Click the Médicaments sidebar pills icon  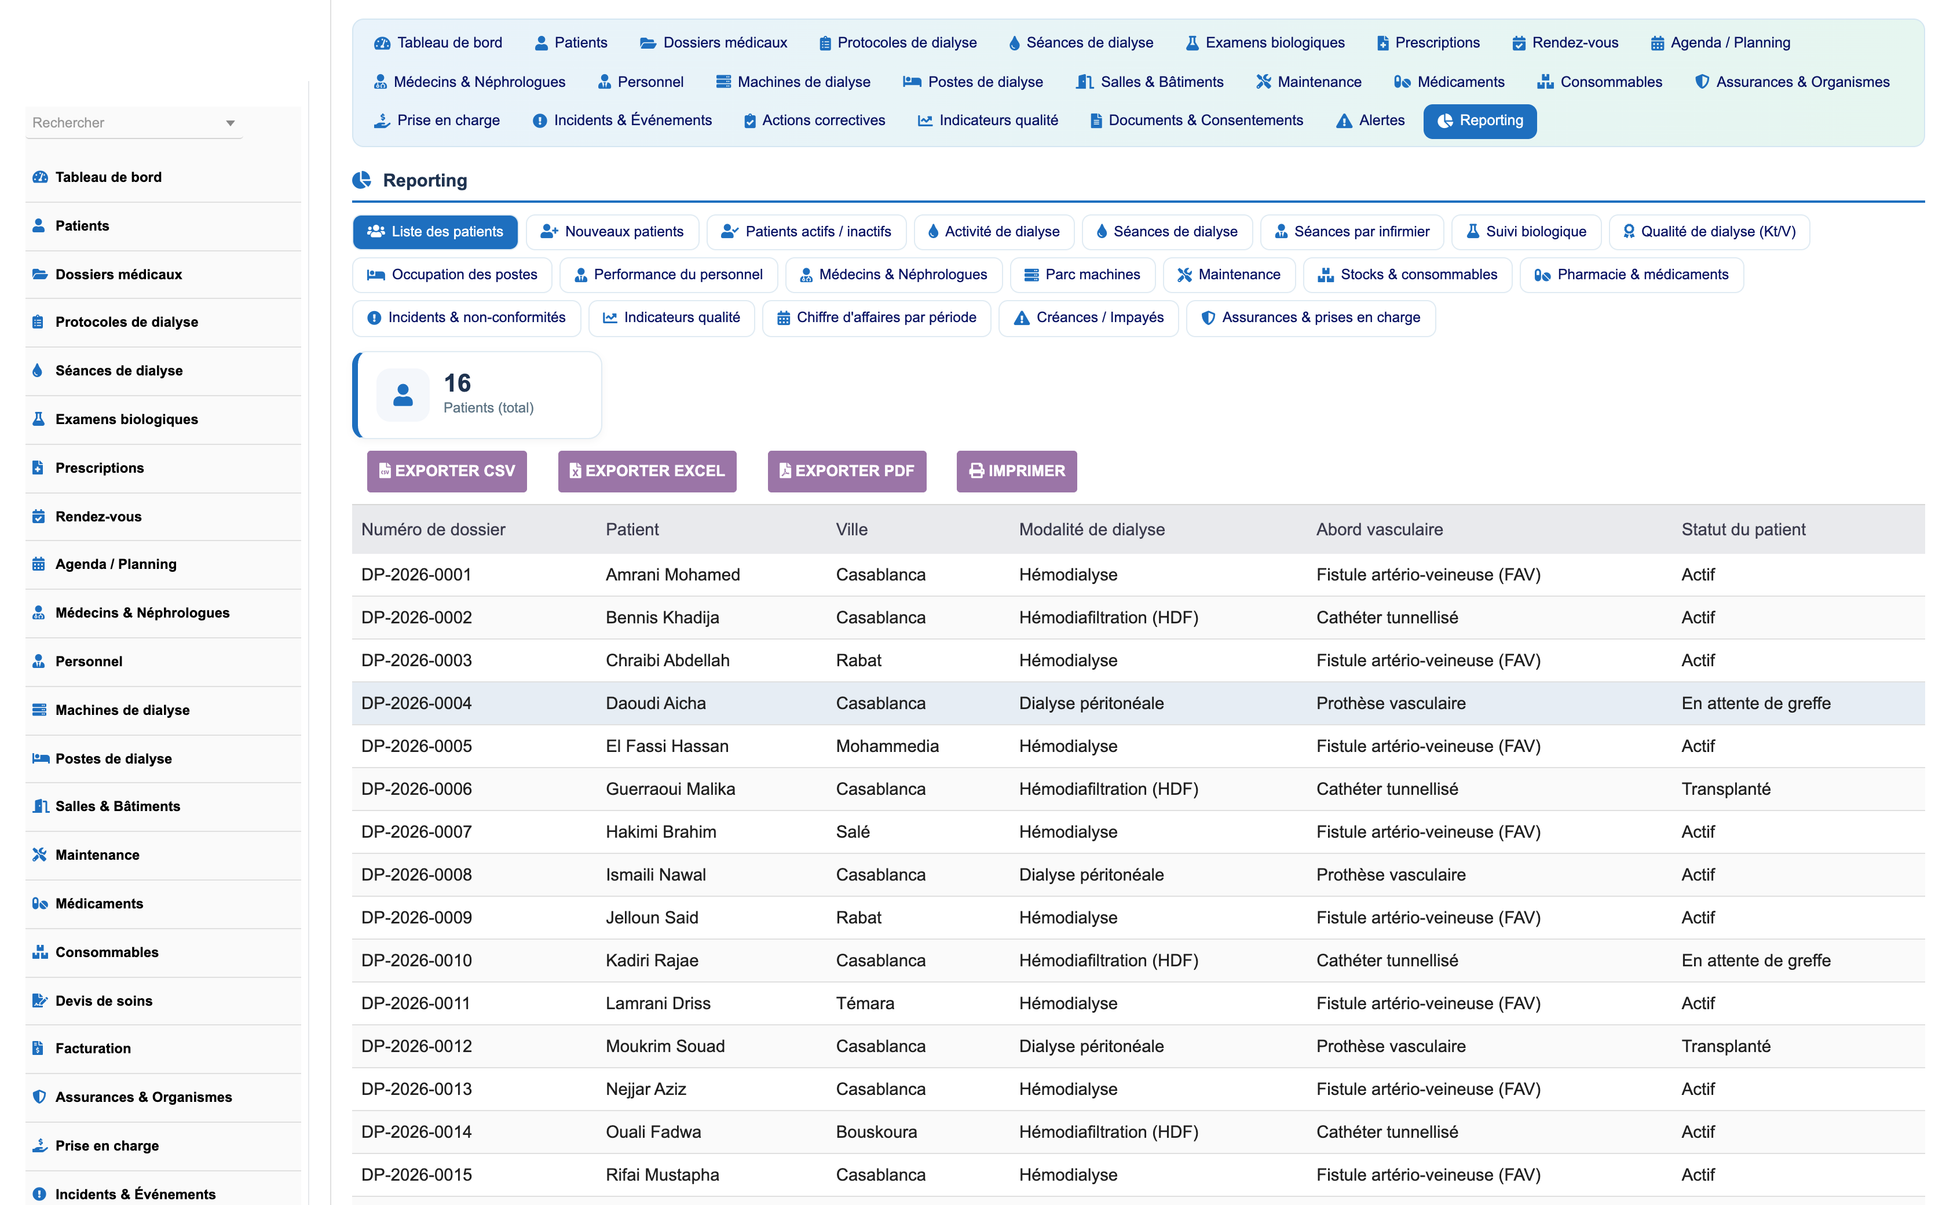tap(40, 903)
